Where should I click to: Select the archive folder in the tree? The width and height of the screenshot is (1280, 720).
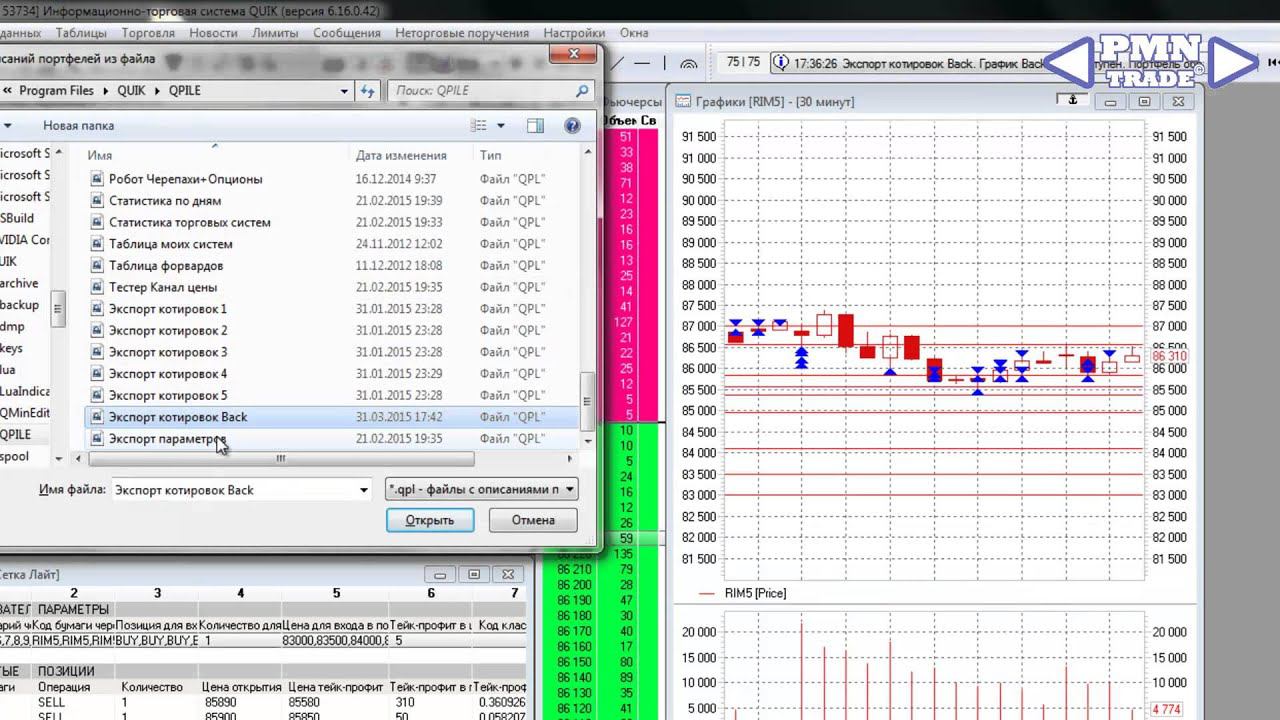[19, 283]
